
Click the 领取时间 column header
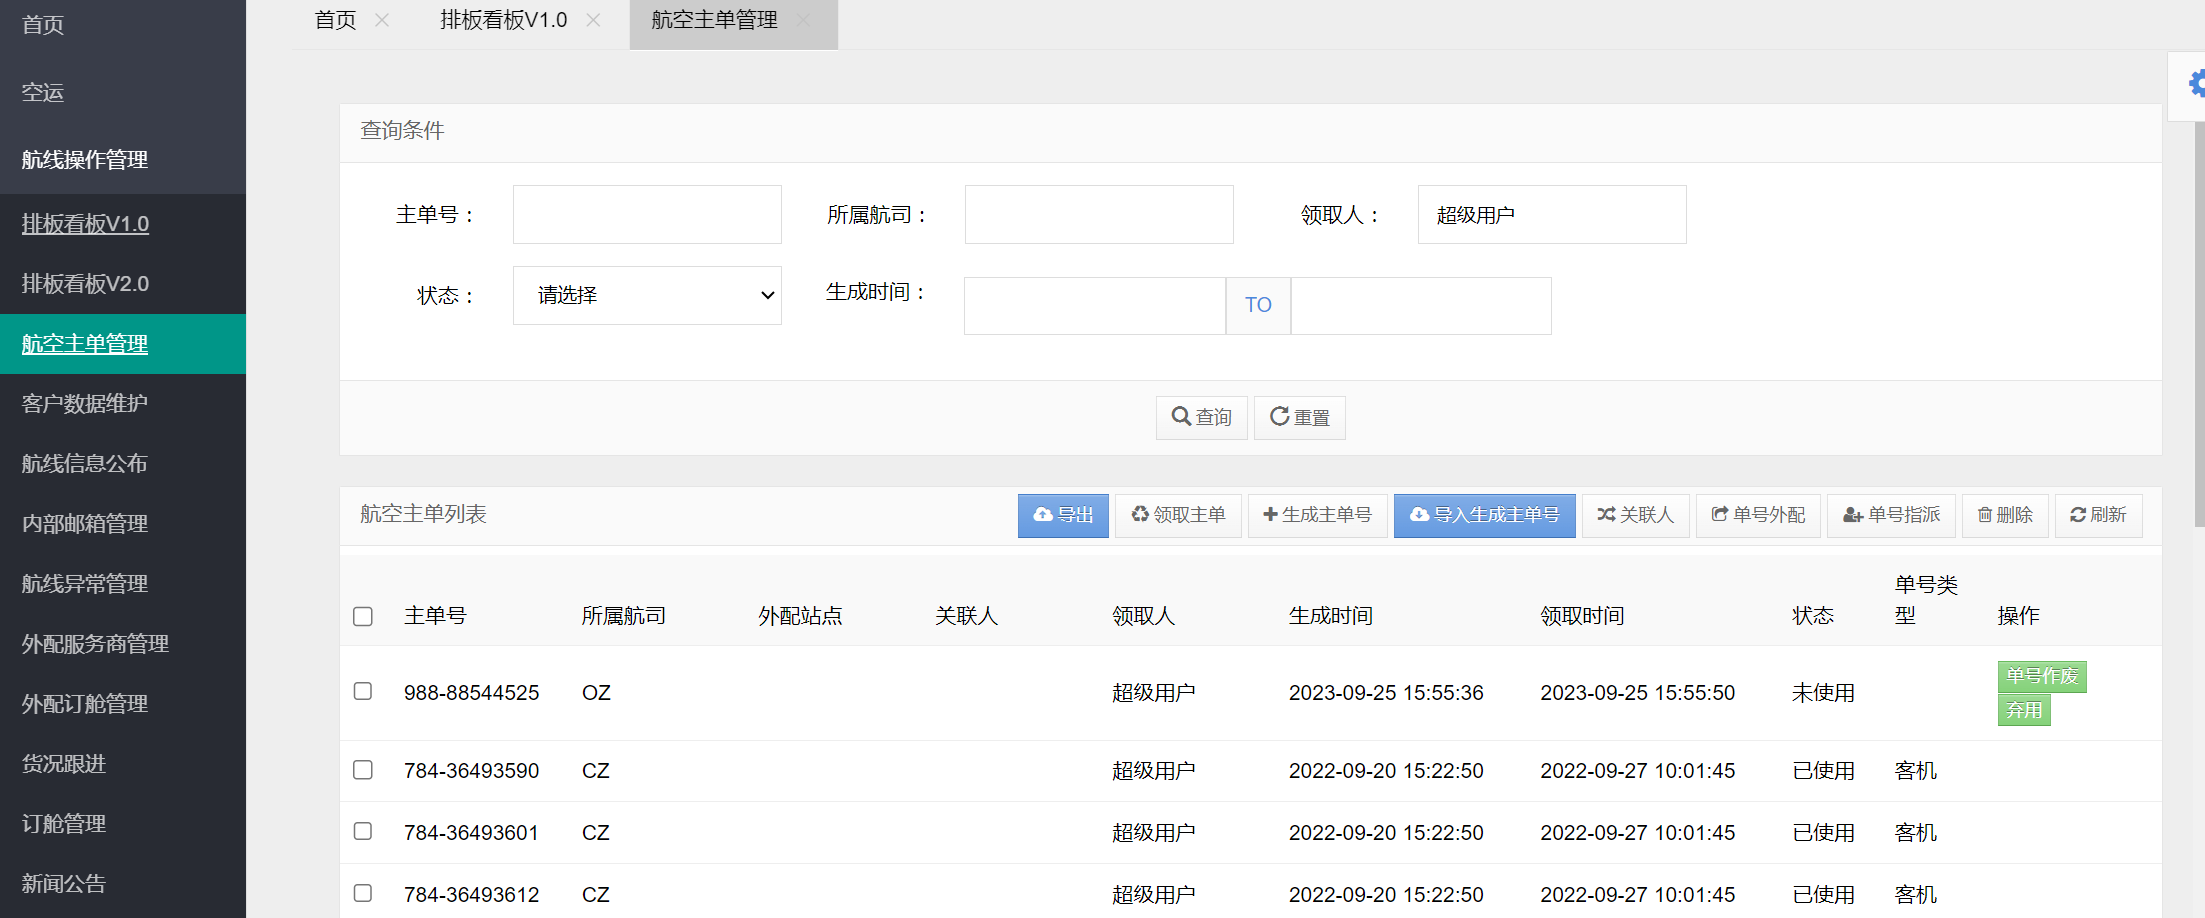click(x=1582, y=616)
